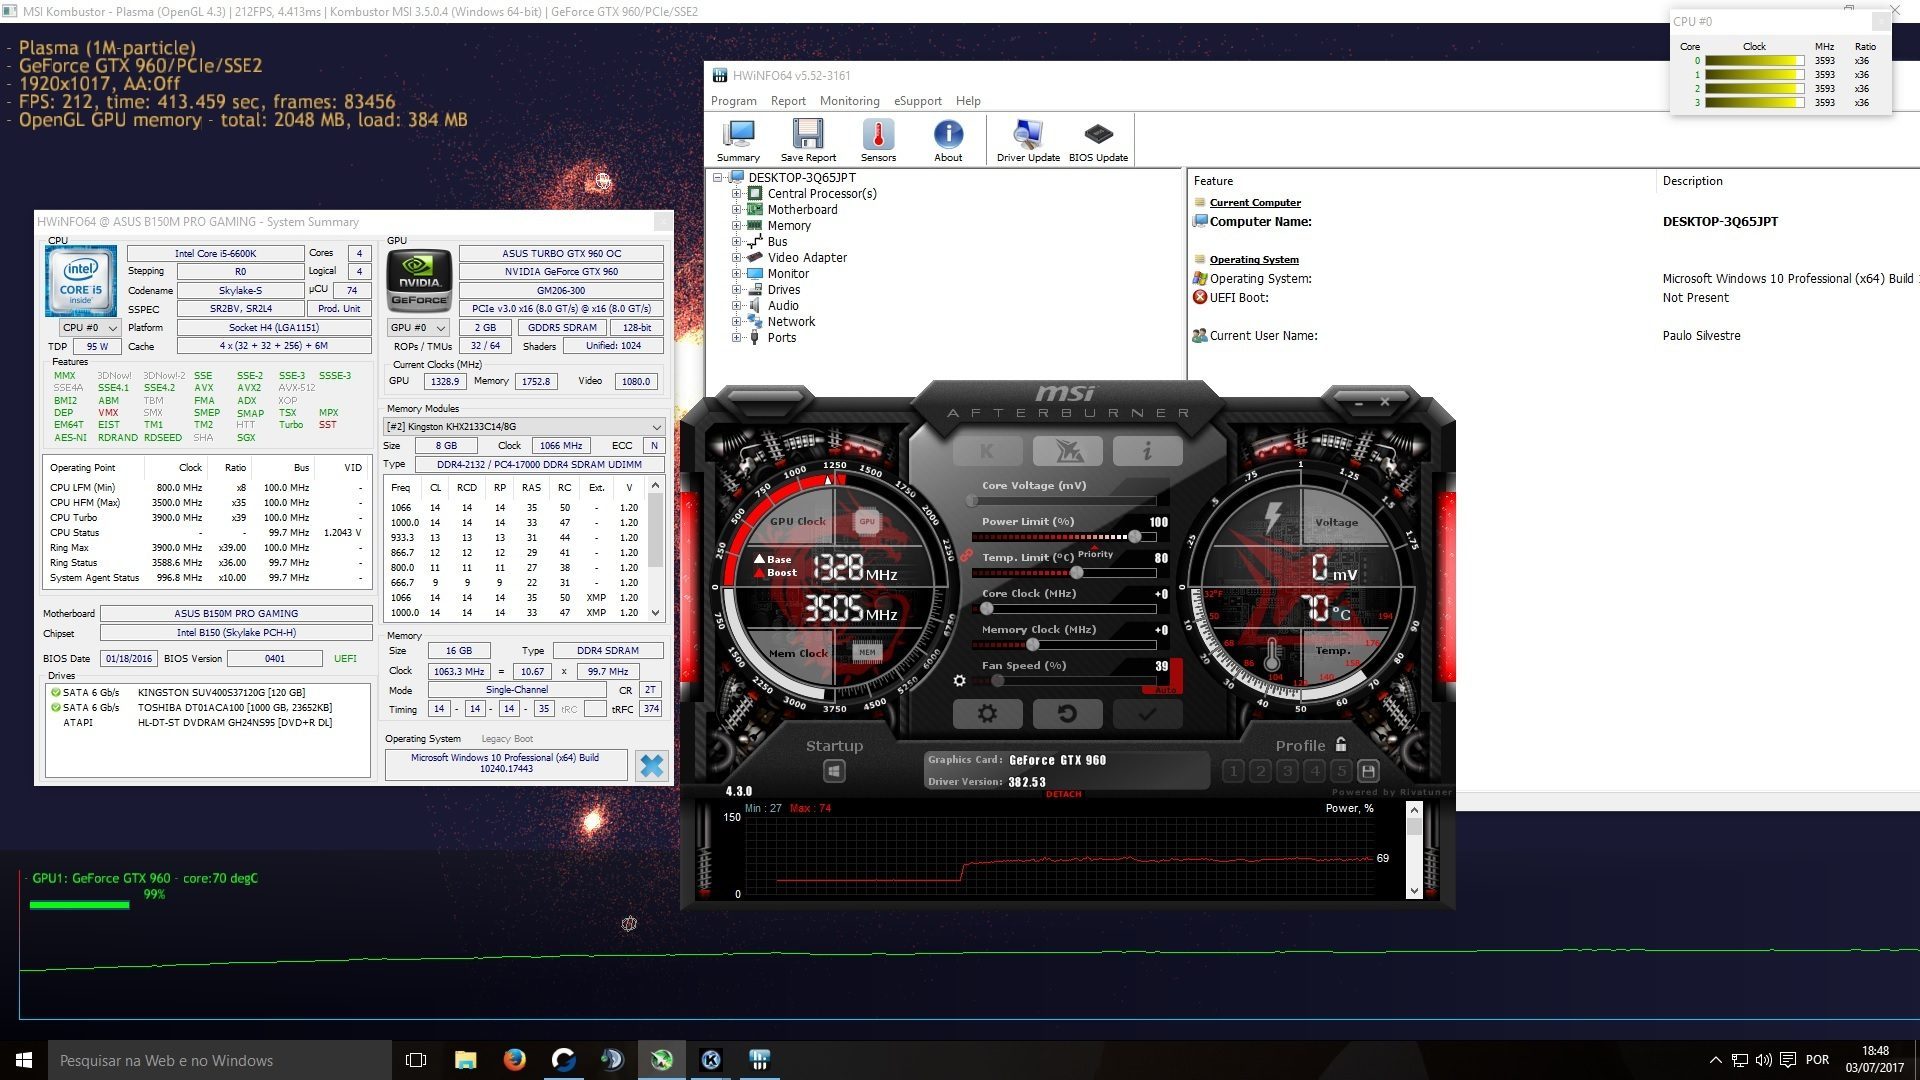Screen dimensions: 1920x1080
Task: Open Afterburner settings gear button
Action: coord(987,714)
